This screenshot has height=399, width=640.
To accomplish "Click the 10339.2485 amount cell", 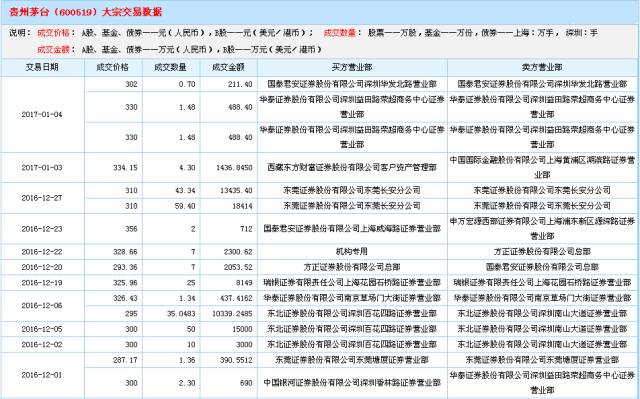I will click(229, 314).
